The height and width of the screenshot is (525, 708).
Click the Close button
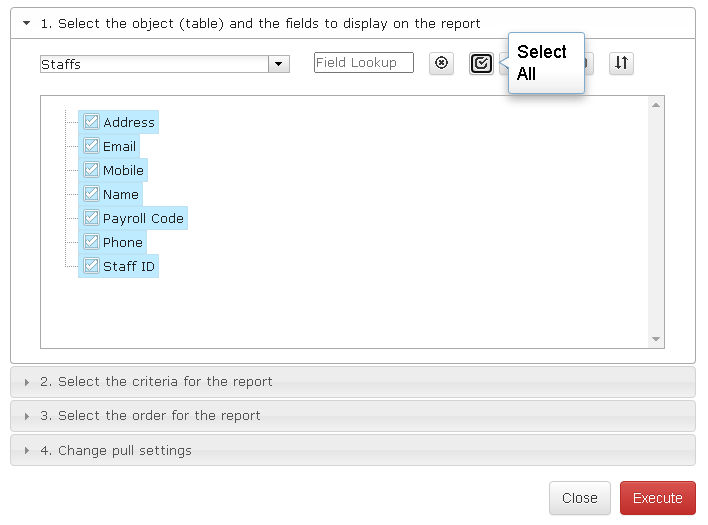tap(580, 498)
